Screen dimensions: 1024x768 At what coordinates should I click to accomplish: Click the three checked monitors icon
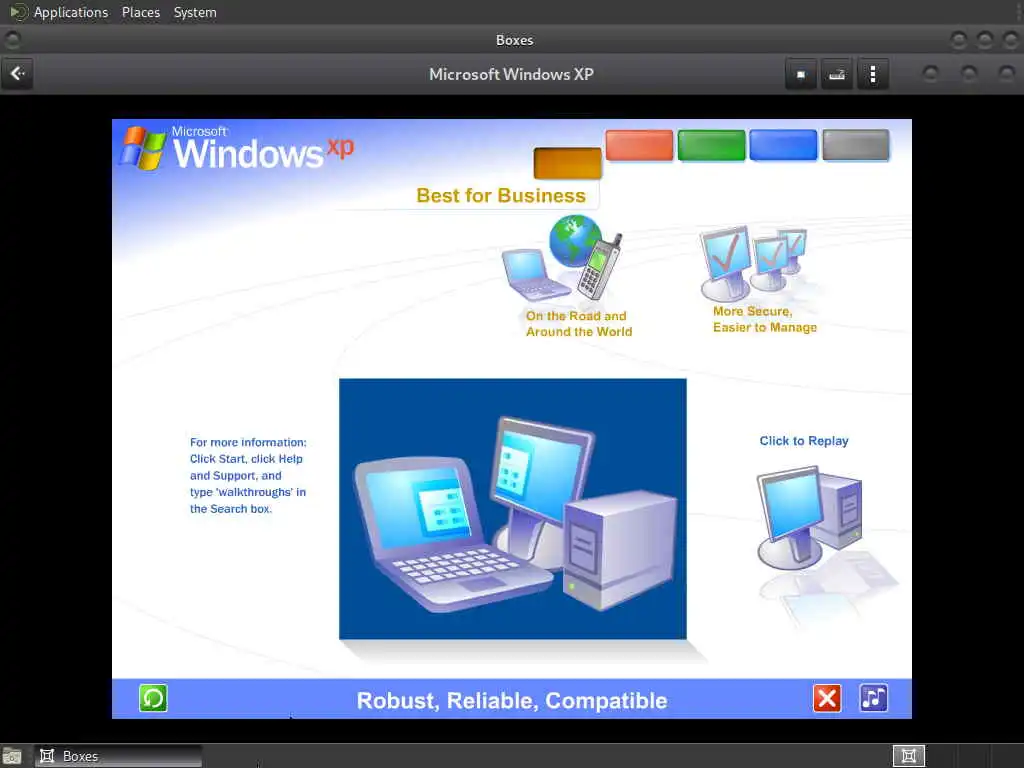(x=754, y=263)
